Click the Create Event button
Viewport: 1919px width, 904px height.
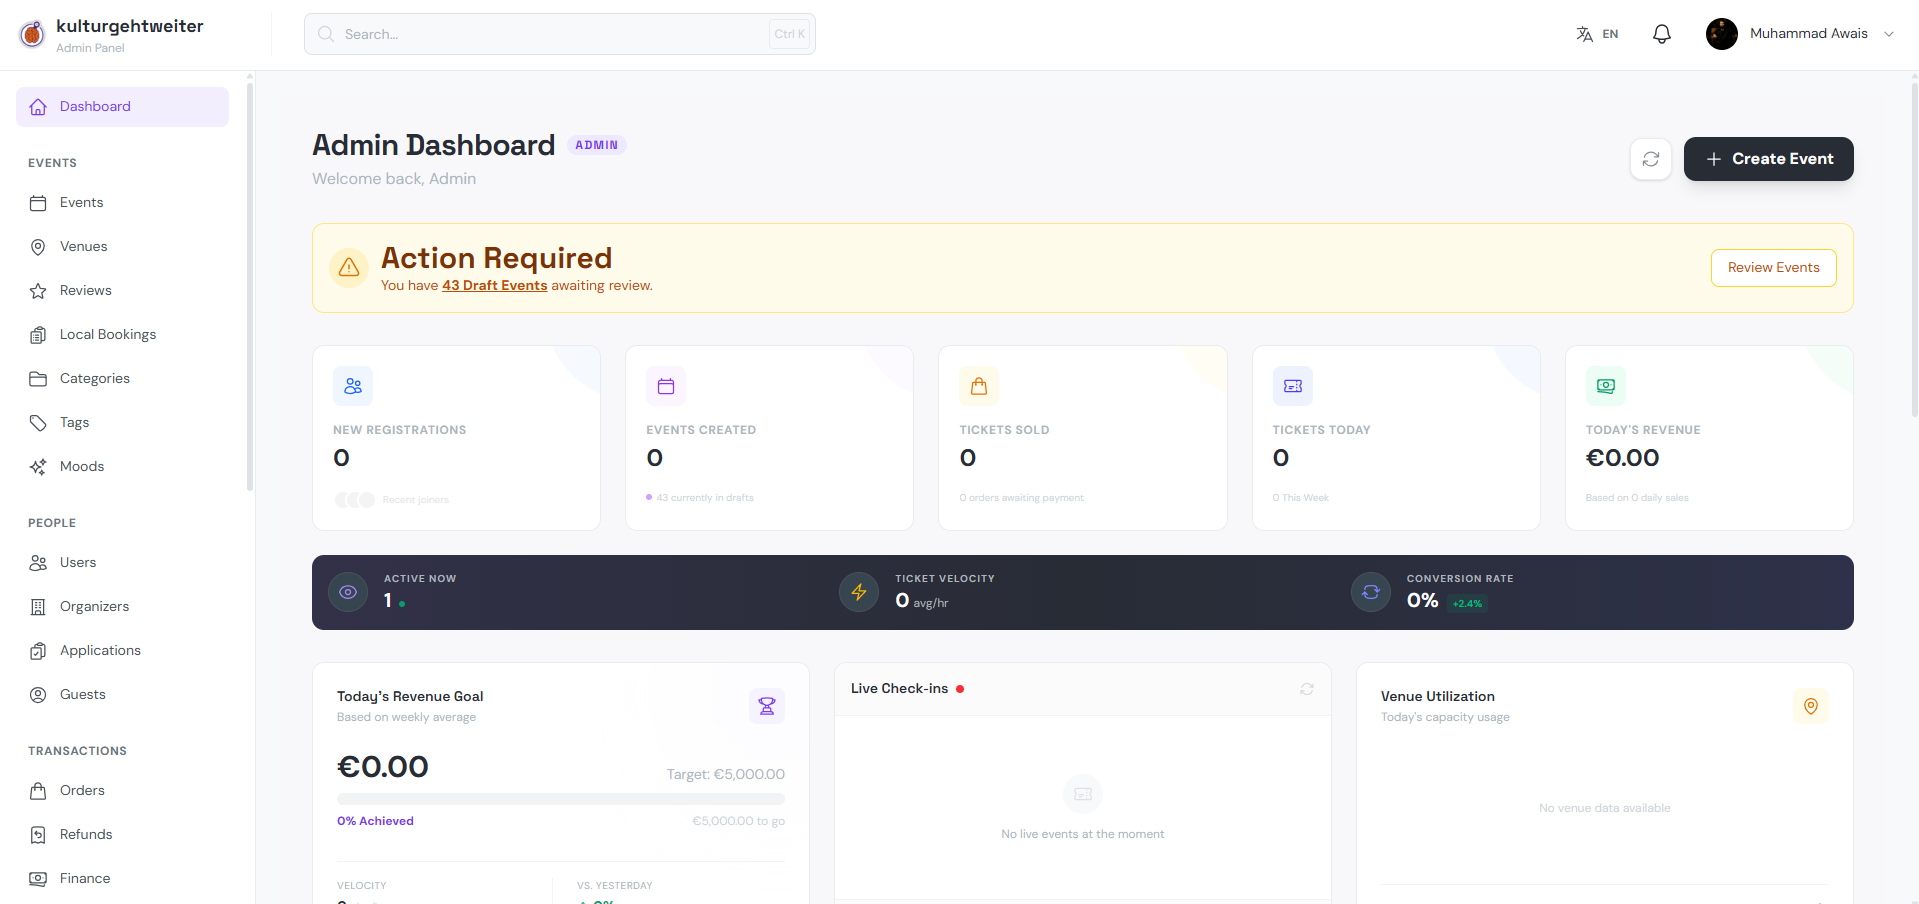(x=1768, y=159)
